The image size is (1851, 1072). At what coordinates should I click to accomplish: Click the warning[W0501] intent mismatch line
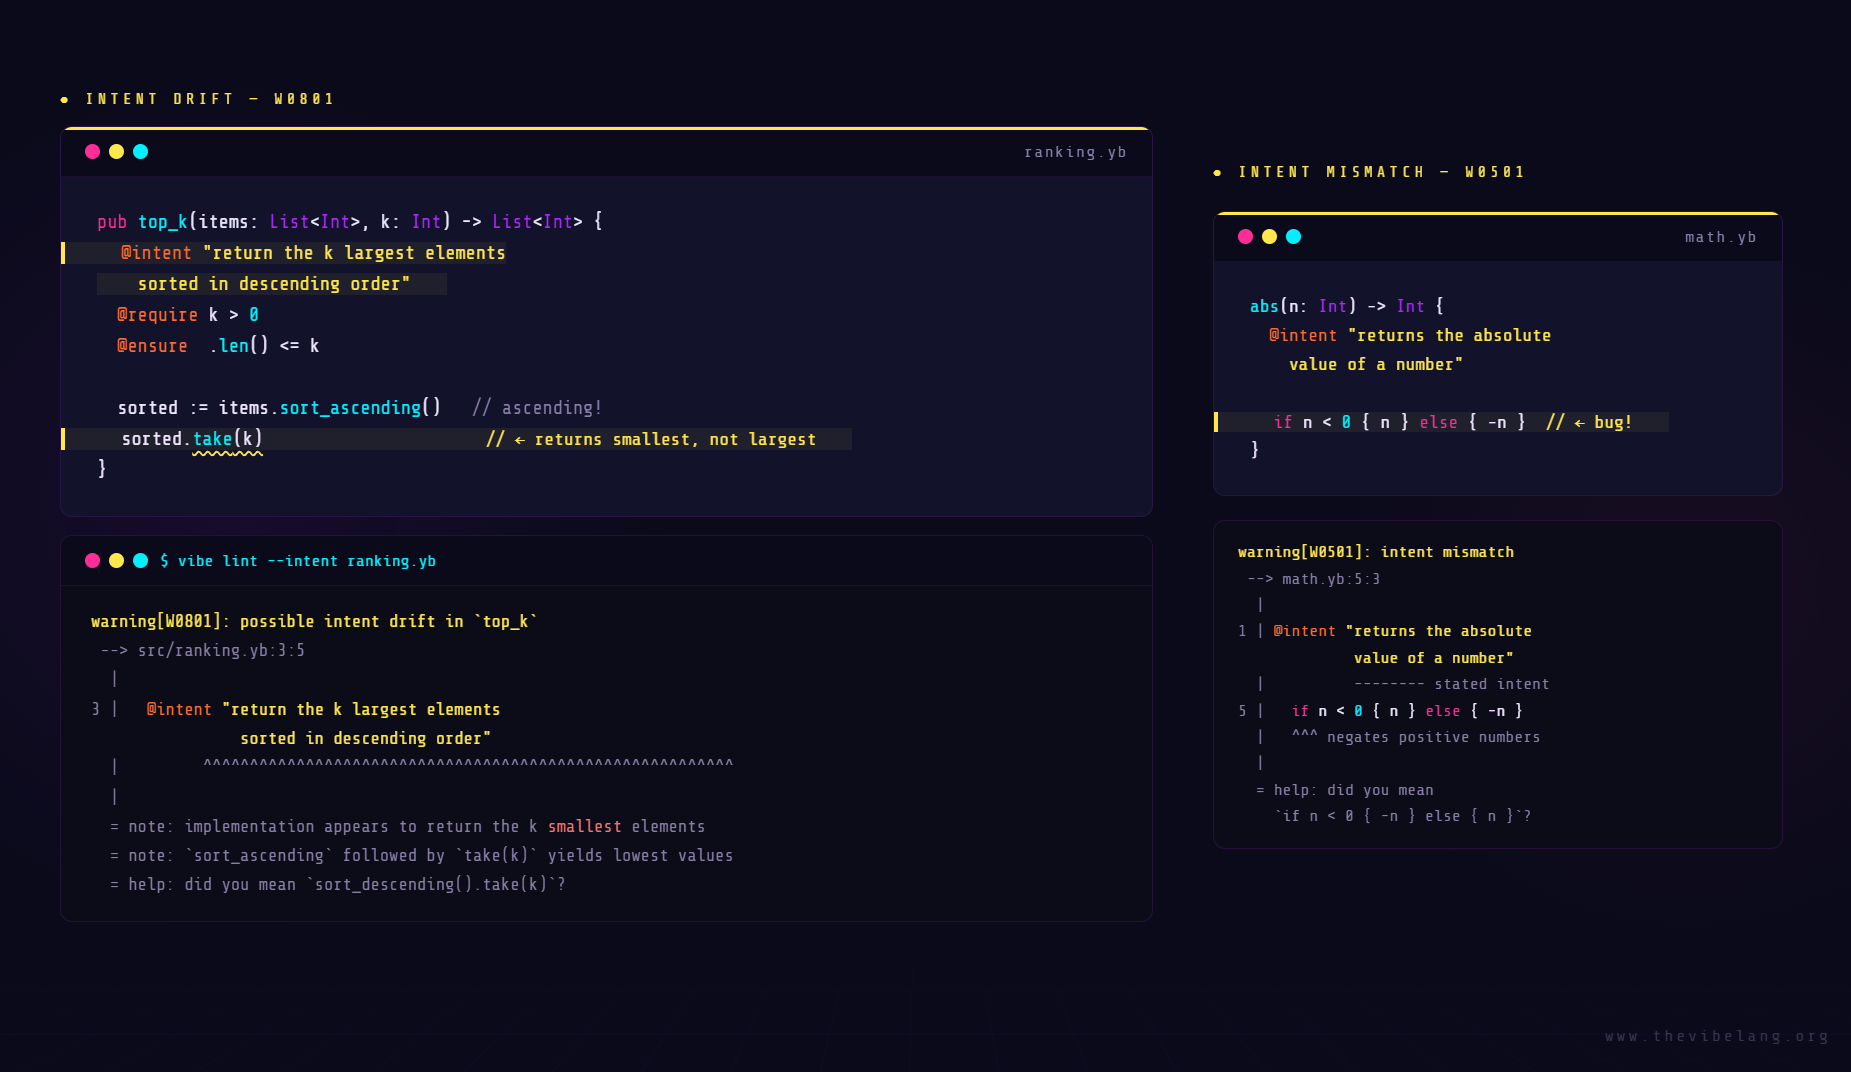click(x=1376, y=552)
